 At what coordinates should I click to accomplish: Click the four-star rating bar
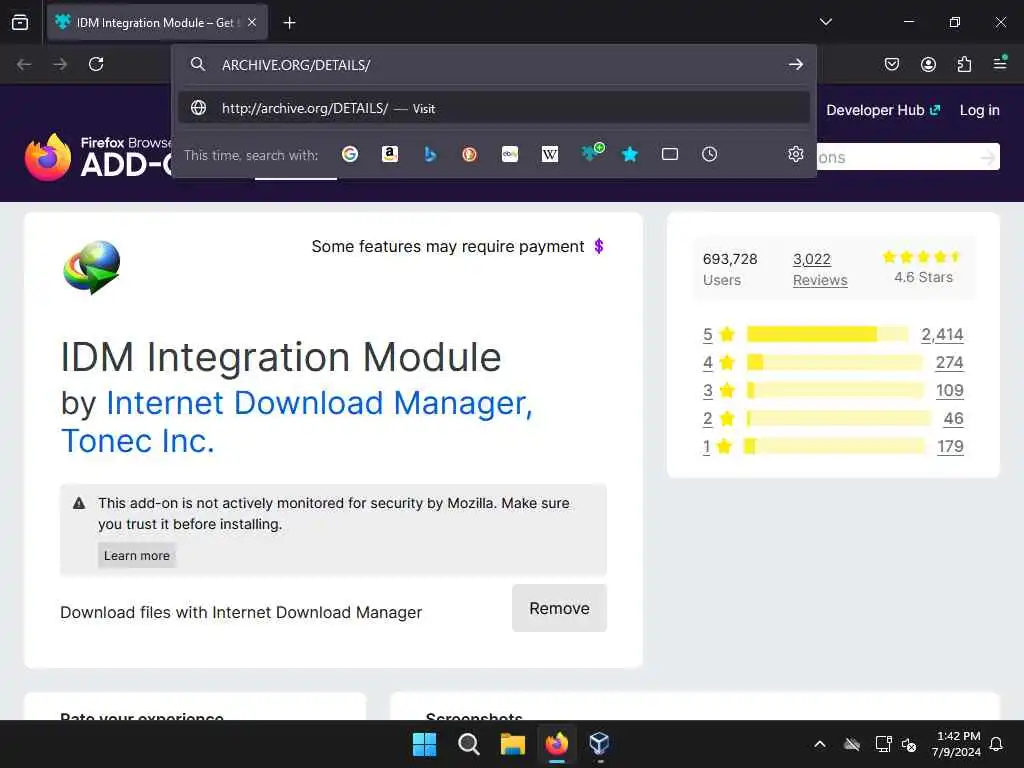[835, 362]
